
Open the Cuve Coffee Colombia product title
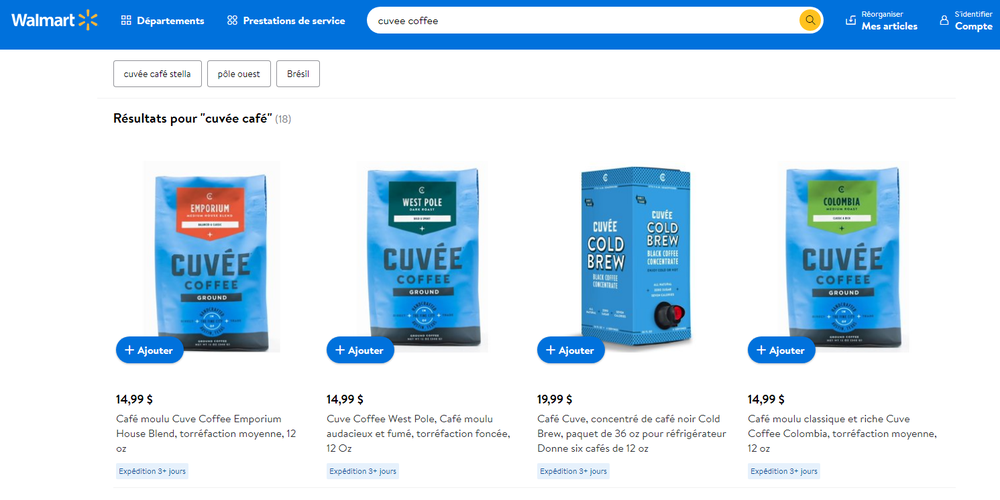(842, 434)
